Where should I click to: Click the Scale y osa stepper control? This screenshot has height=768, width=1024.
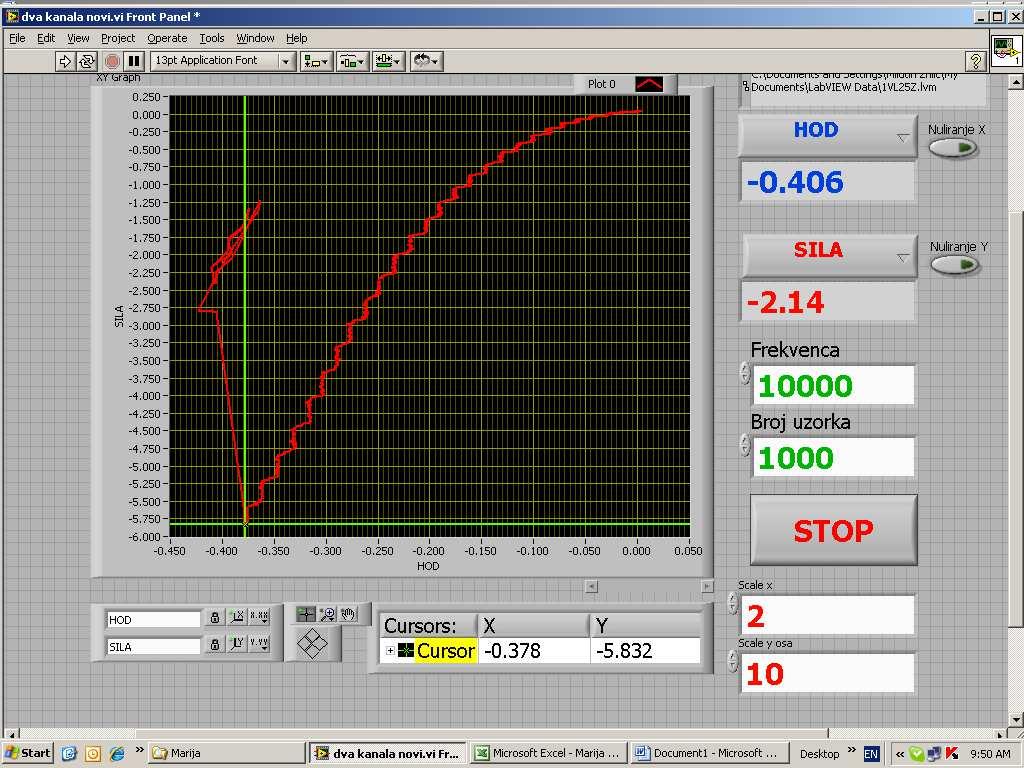tap(733, 662)
